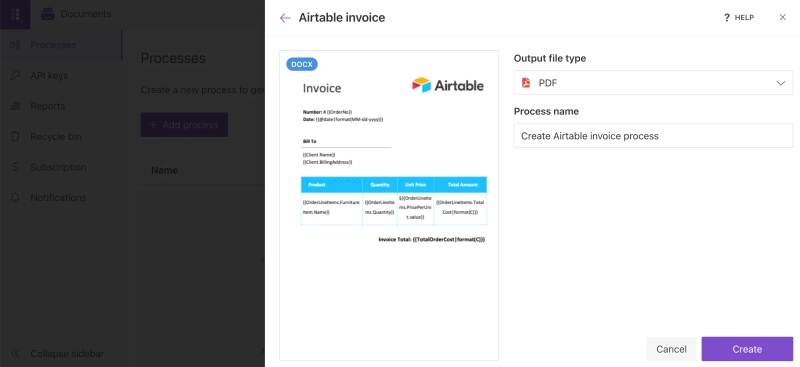The height and width of the screenshot is (367, 800).
Task: Click the Documents app icon
Action: (47, 14)
